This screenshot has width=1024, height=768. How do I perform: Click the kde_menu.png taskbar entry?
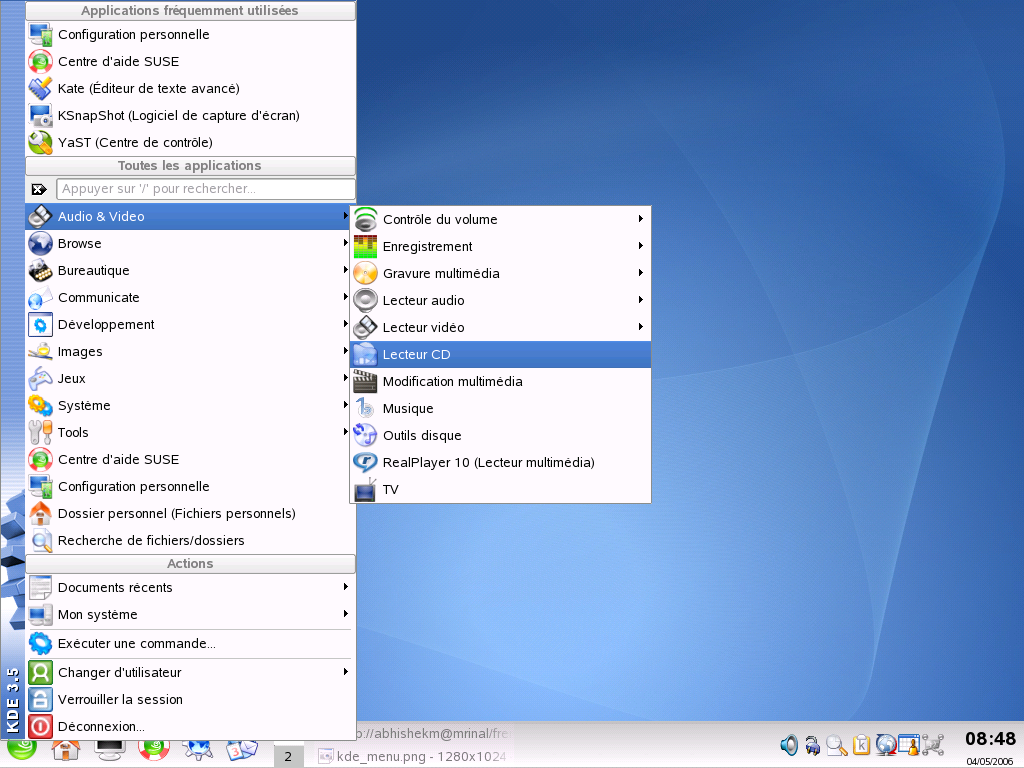(x=413, y=756)
